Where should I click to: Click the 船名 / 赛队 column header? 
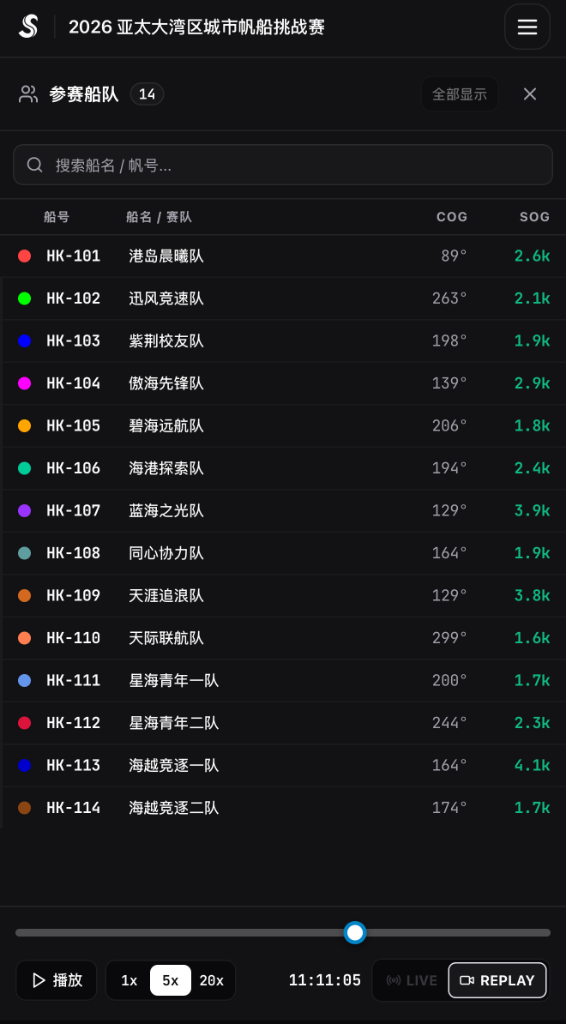pyautogui.click(x=159, y=217)
